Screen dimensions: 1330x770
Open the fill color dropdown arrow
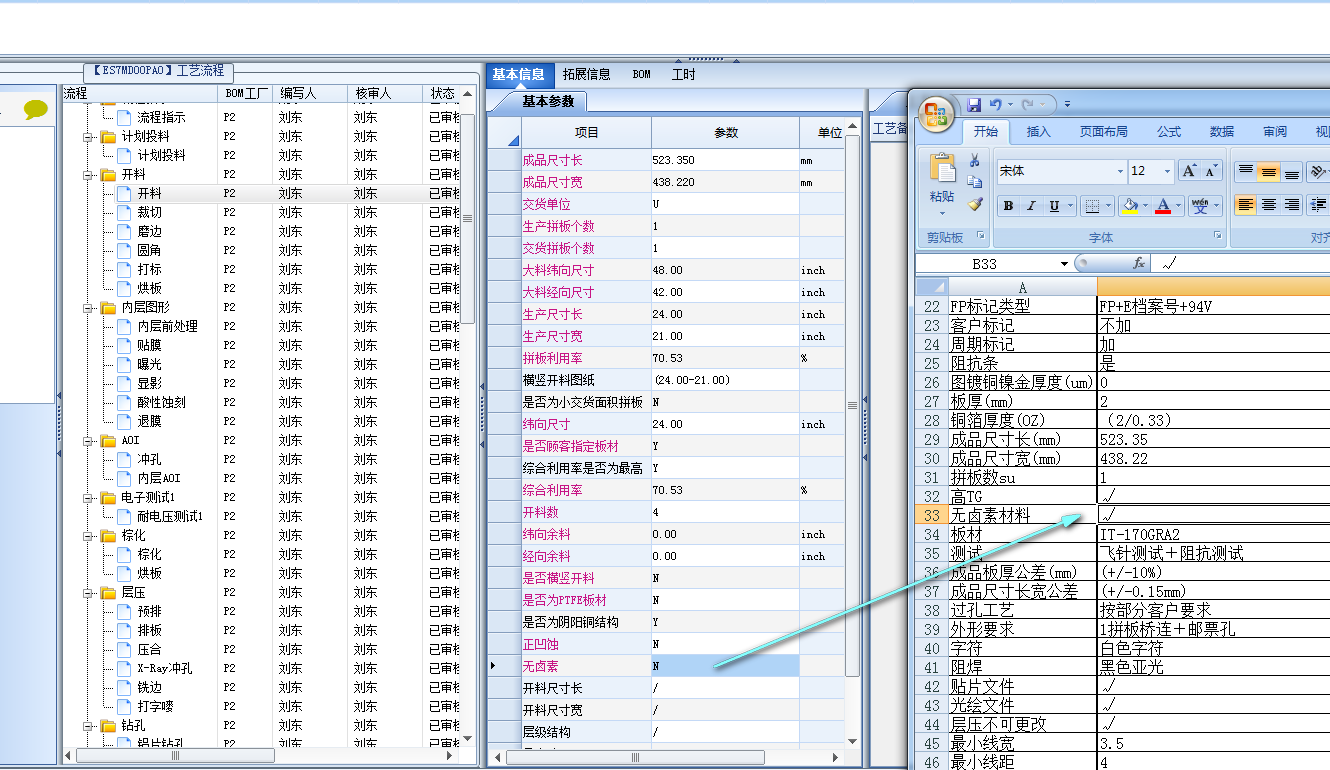coord(1145,206)
